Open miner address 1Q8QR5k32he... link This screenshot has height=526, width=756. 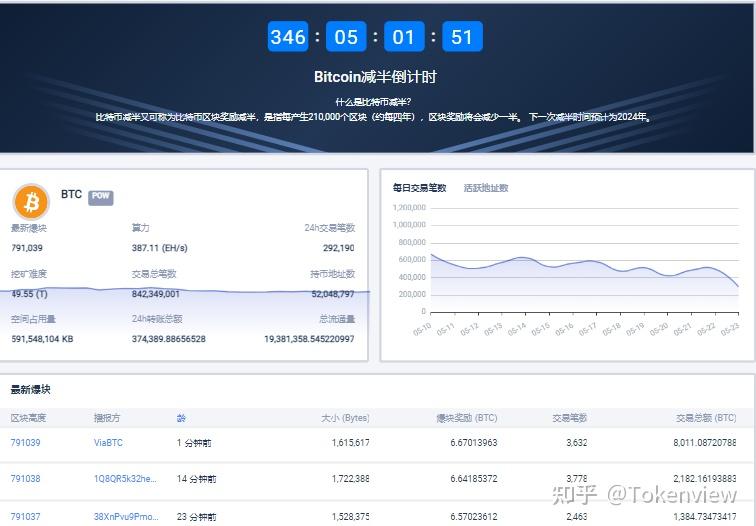(125, 479)
